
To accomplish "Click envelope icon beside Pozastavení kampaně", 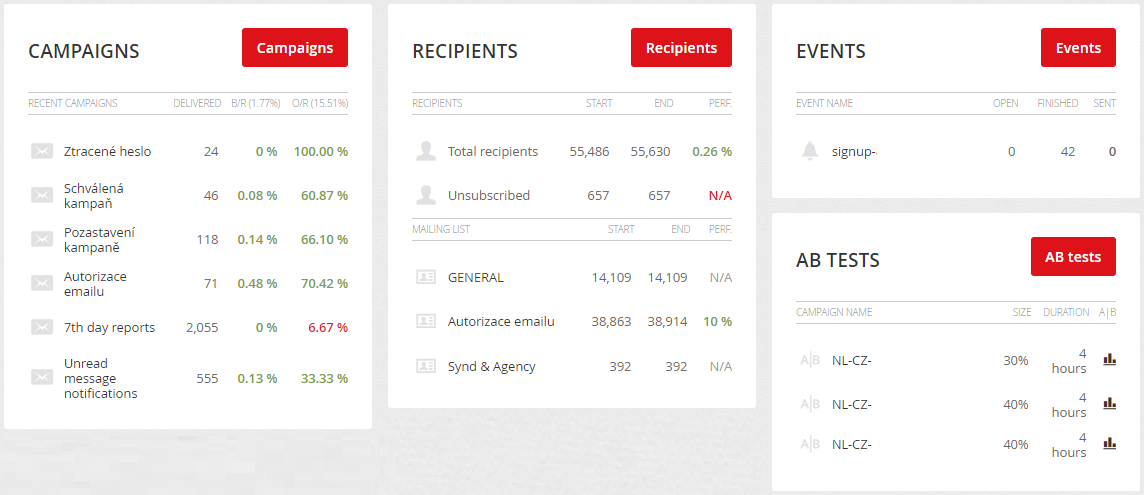I will pyautogui.click(x=42, y=239).
